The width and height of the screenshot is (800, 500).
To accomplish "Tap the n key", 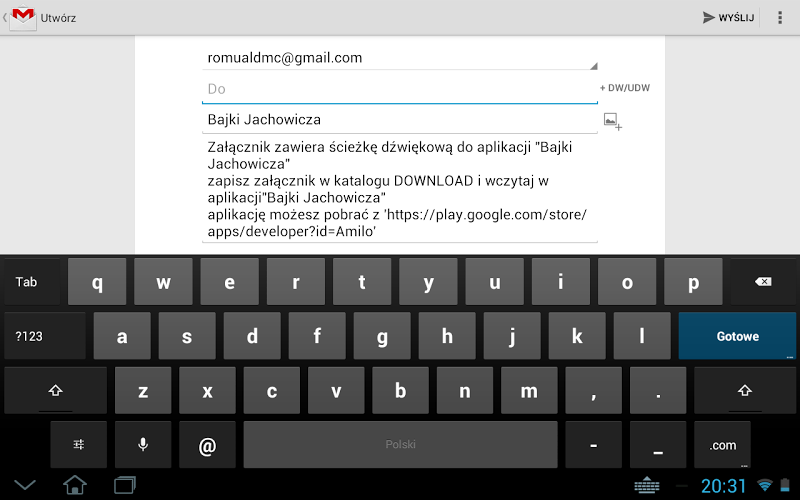I will [465, 391].
